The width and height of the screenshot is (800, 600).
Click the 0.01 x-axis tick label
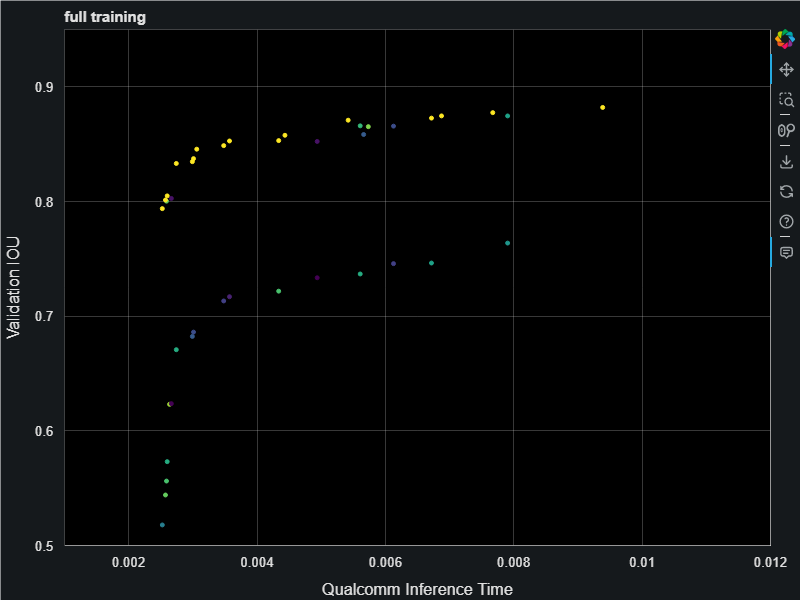pyautogui.click(x=642, y=564)
